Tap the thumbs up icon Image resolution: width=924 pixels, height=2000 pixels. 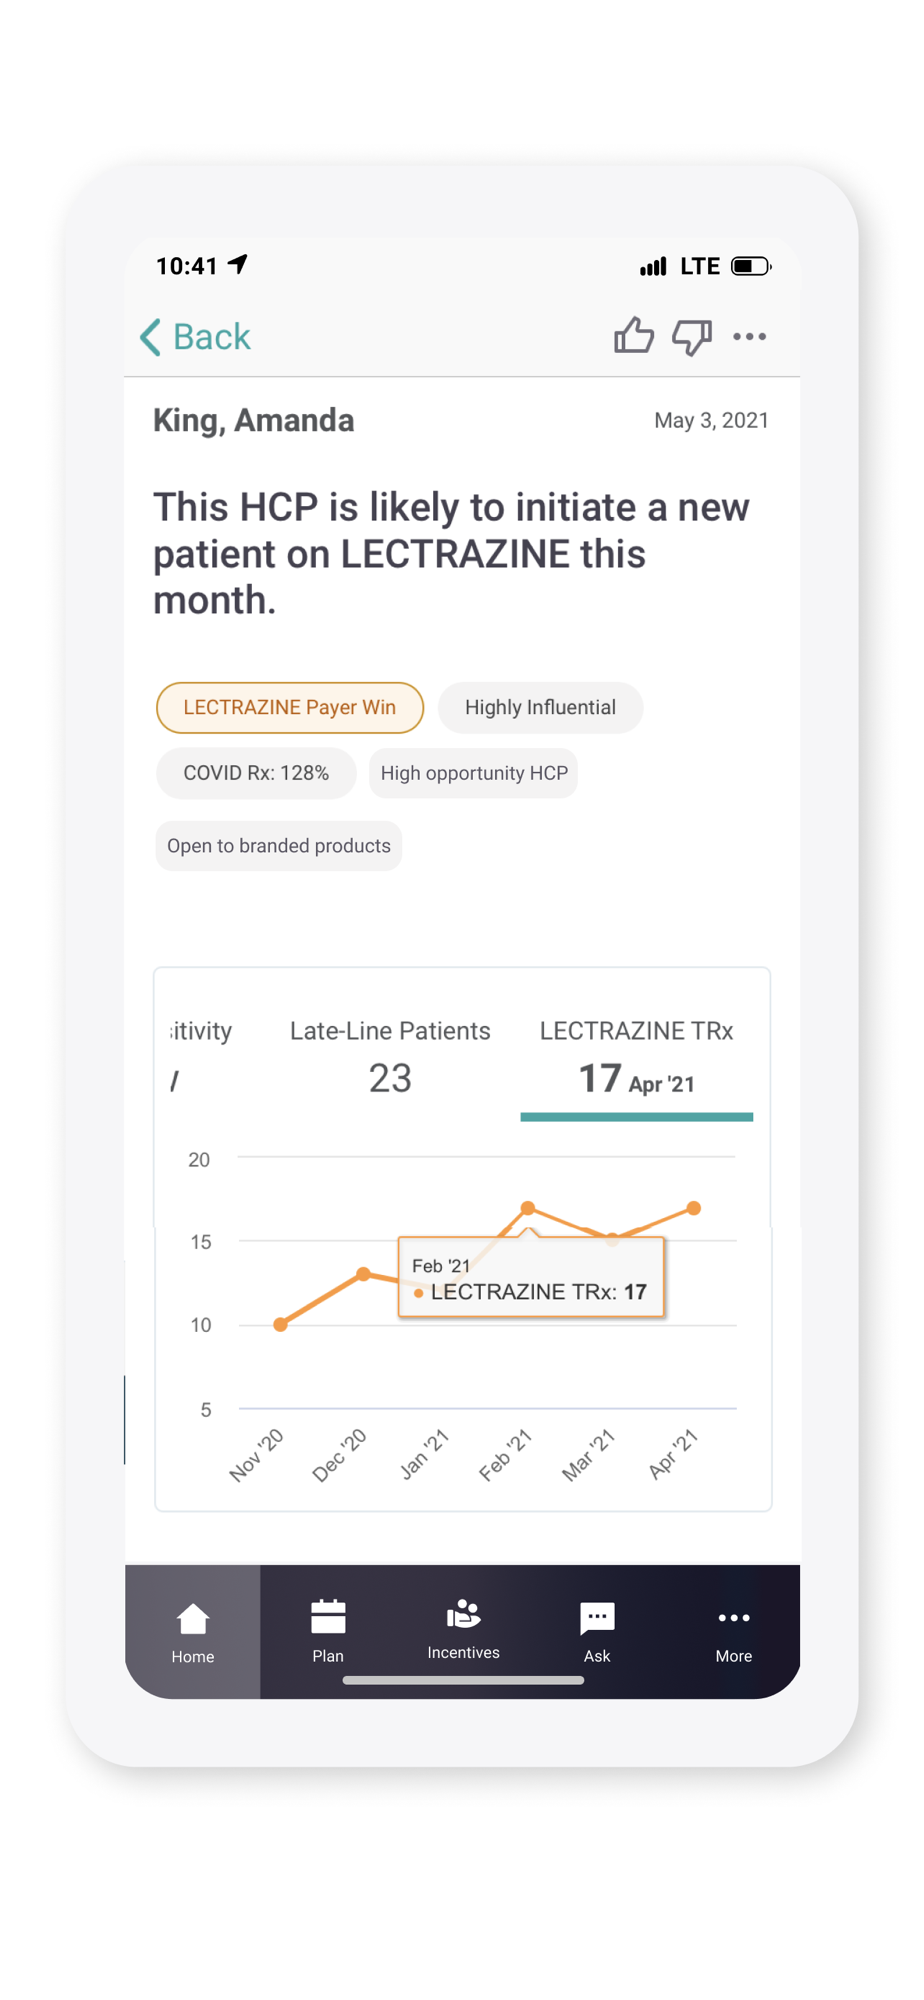634,336
